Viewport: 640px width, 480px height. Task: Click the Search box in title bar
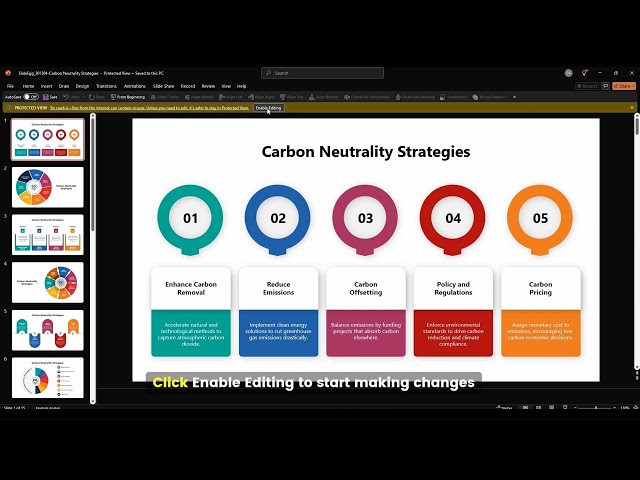click(x=322, y=73)
